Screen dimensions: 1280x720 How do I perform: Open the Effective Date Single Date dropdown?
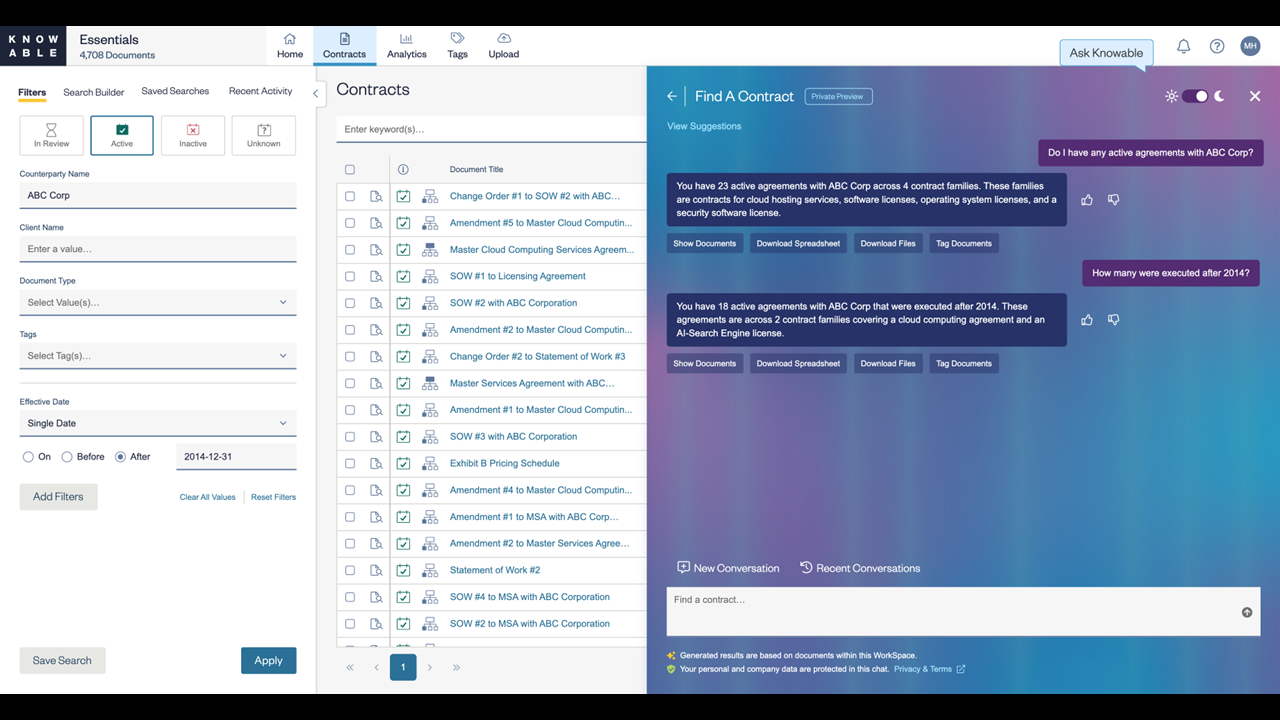pos(158,423)
